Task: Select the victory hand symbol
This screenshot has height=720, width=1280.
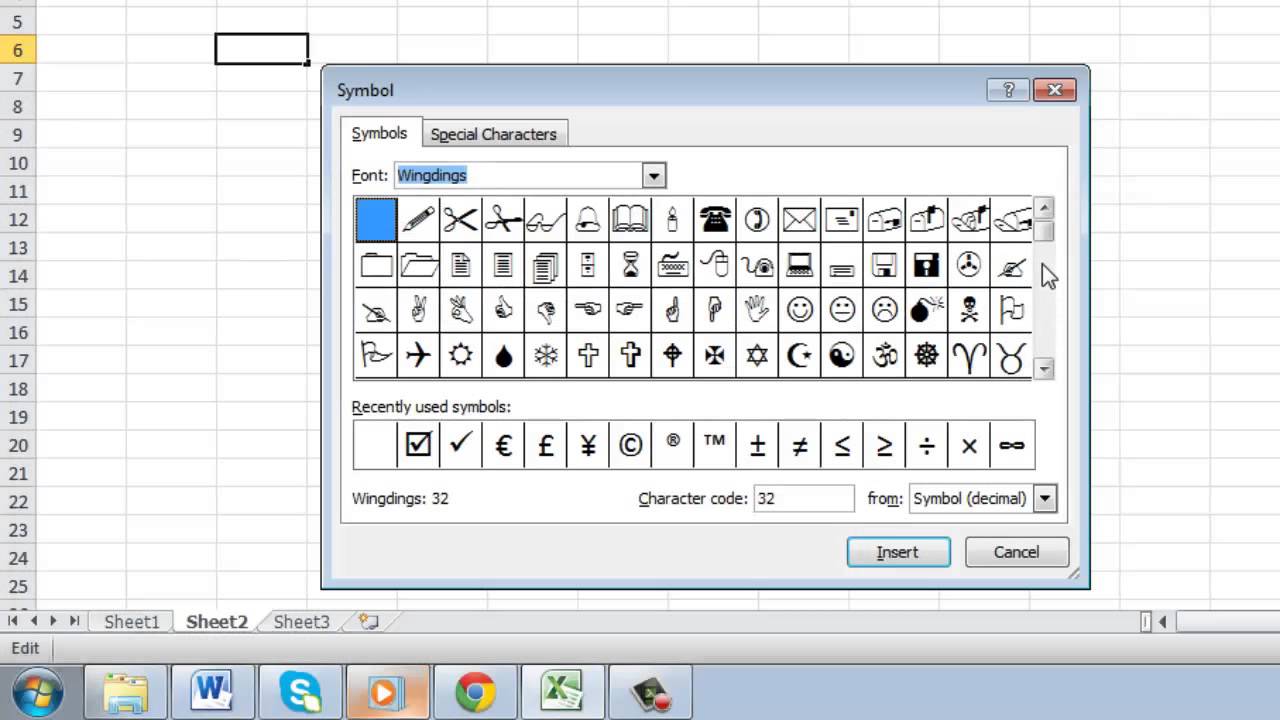Action: [x=417, y=310]
